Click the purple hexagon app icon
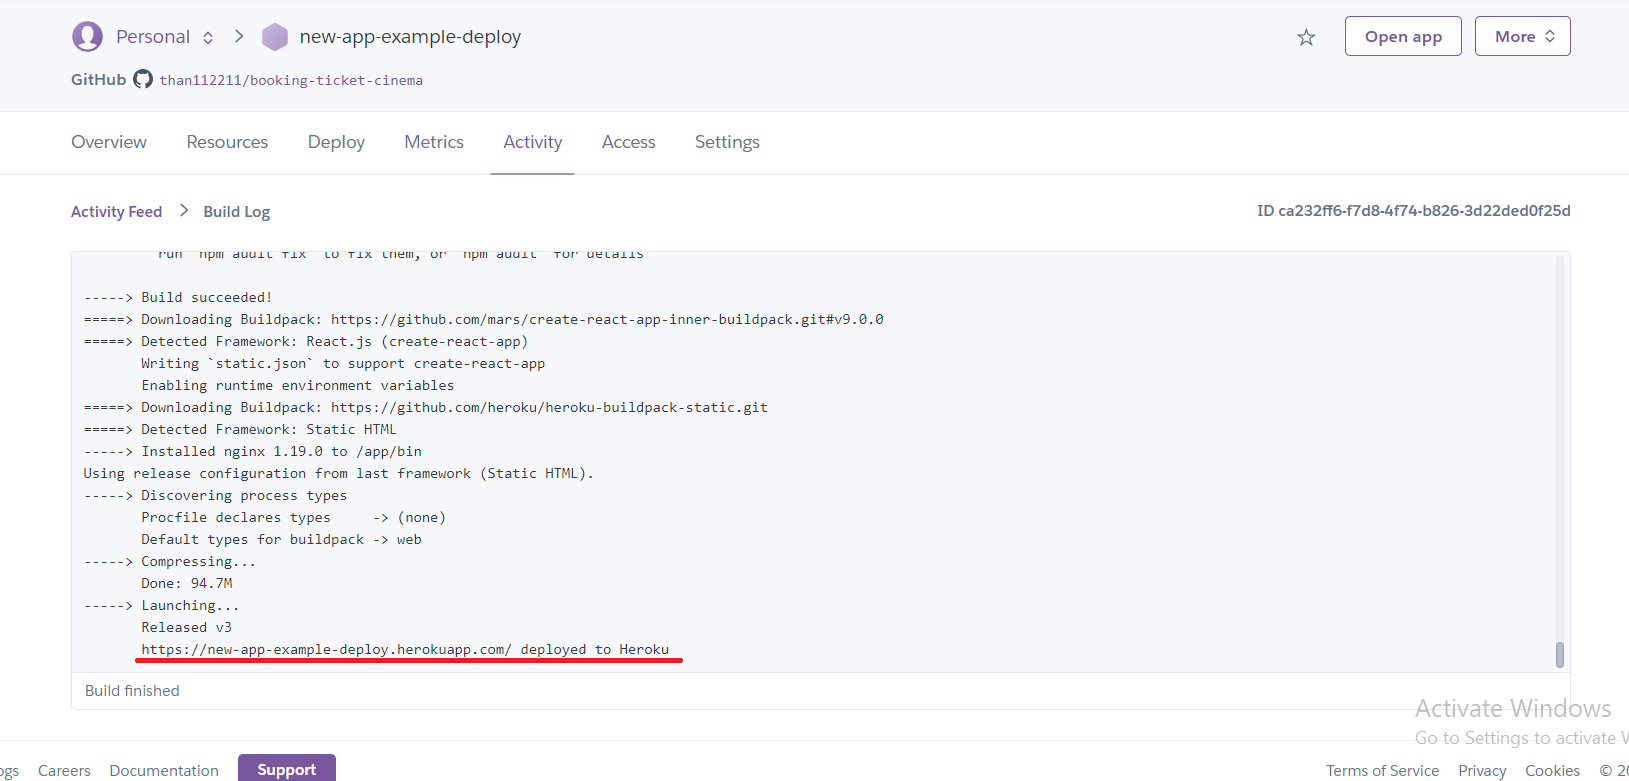The image size is (1629, 781). pyautogui.click(x=274, y=37)
